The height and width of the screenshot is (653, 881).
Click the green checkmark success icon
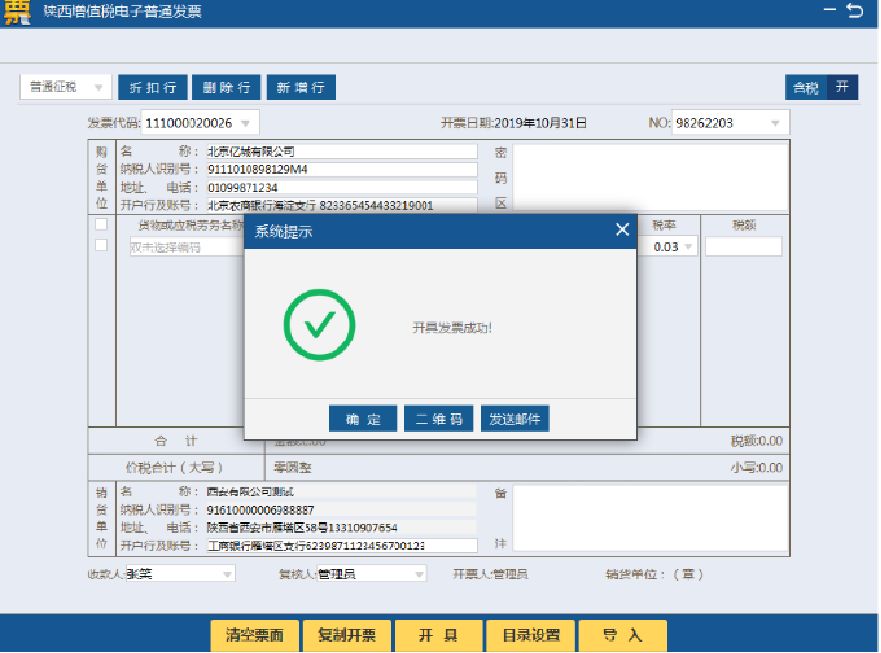point(319,325)
